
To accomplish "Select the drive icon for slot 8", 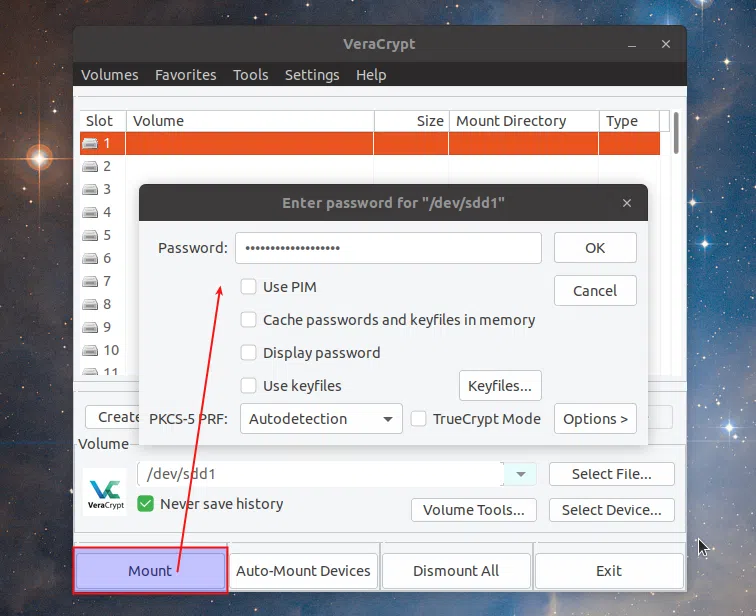I will point(90,304).
